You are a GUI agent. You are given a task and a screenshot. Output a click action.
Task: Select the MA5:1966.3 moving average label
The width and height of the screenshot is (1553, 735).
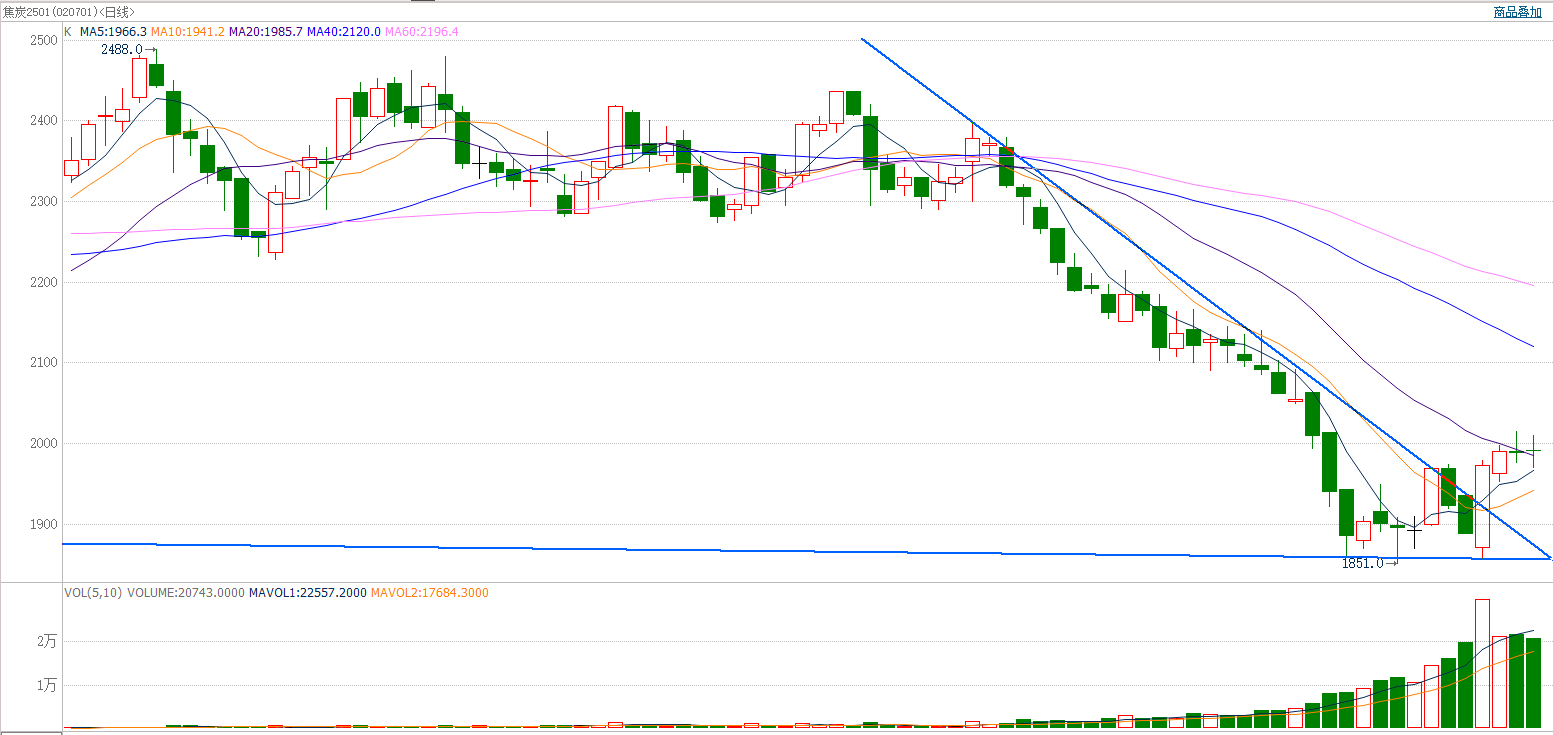(x=113, y=32)
